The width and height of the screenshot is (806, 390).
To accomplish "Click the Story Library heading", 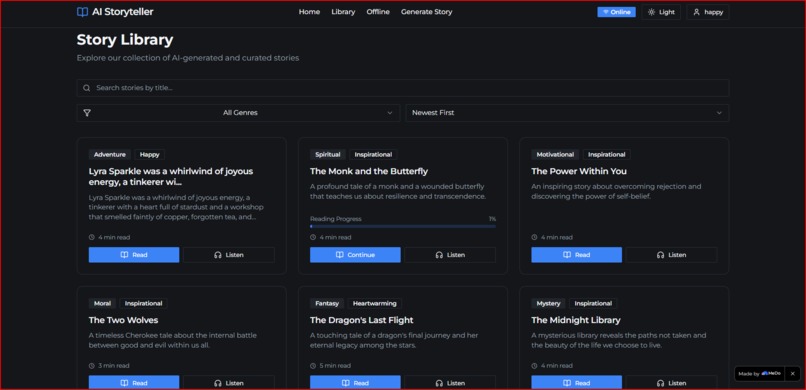I will [125, 40].
